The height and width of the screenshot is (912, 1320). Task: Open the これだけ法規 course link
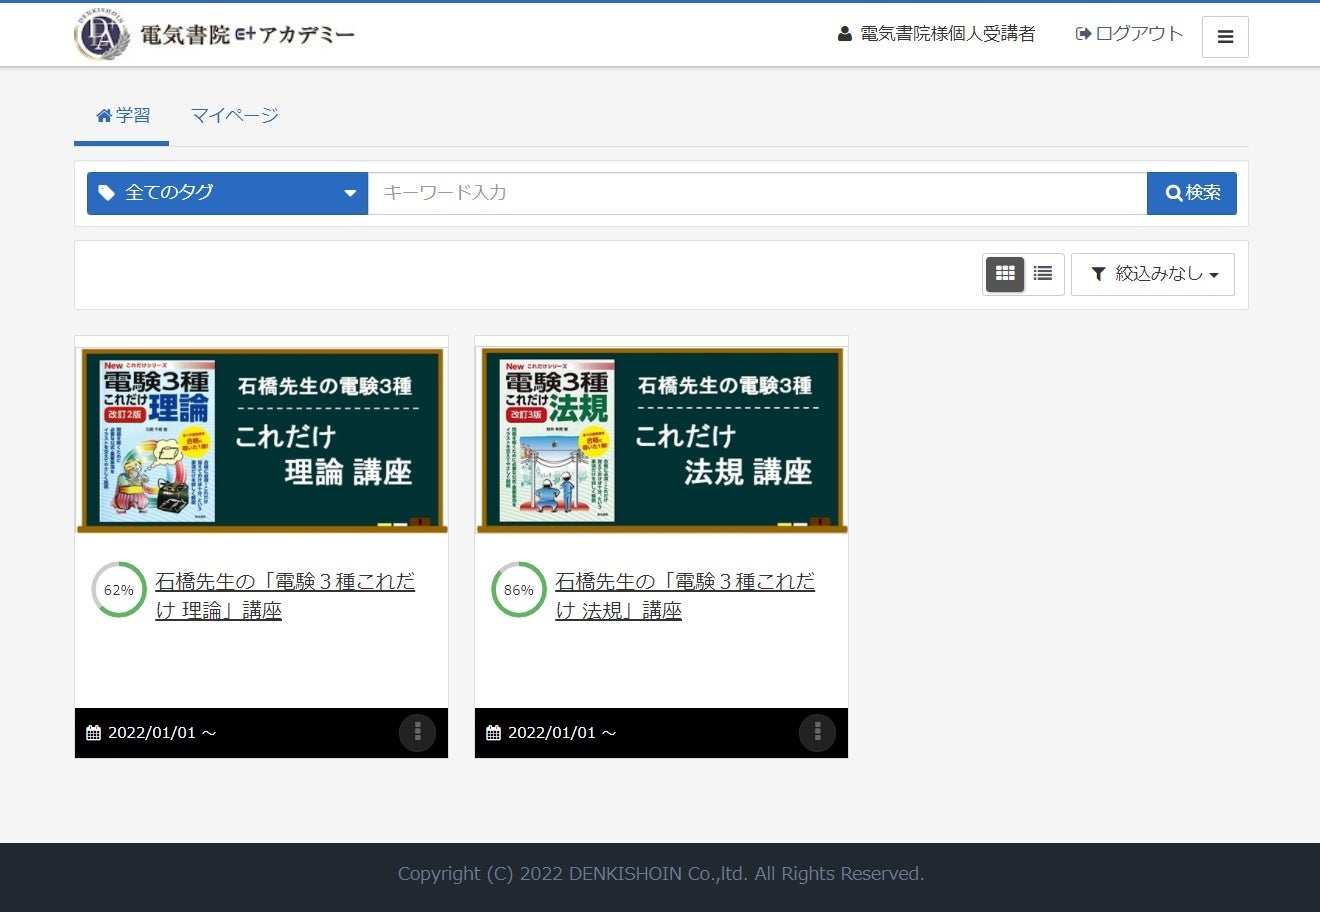tap(686, 594)
